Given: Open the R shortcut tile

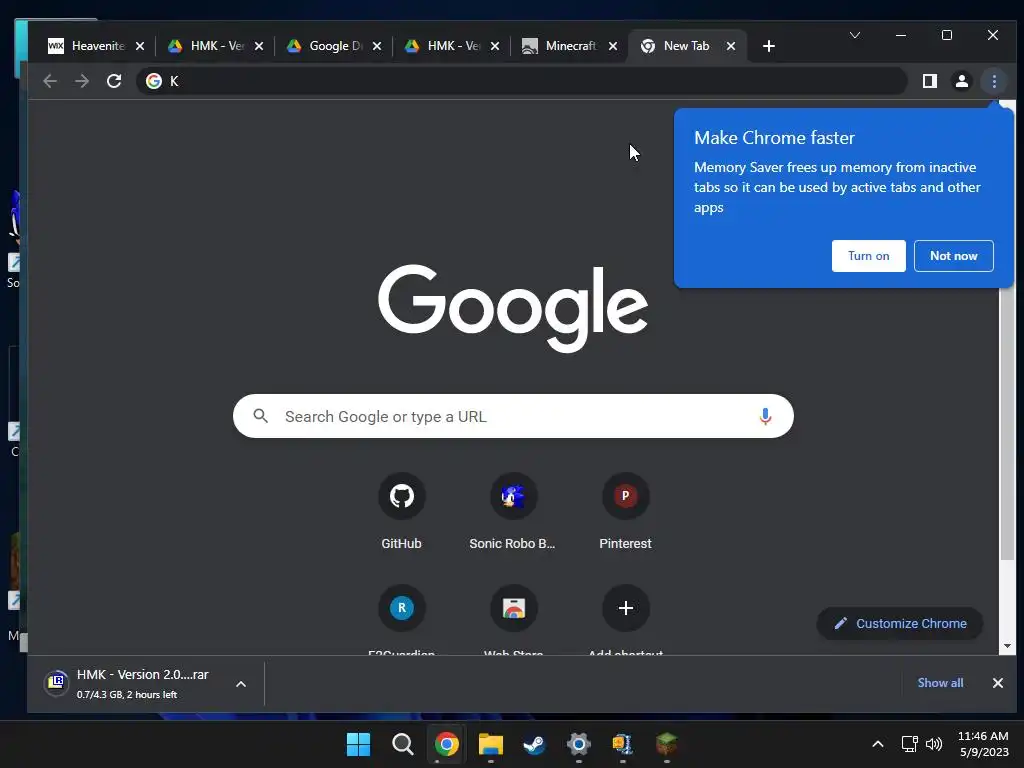Looking at the screenshot, I should tap(402, 608).
